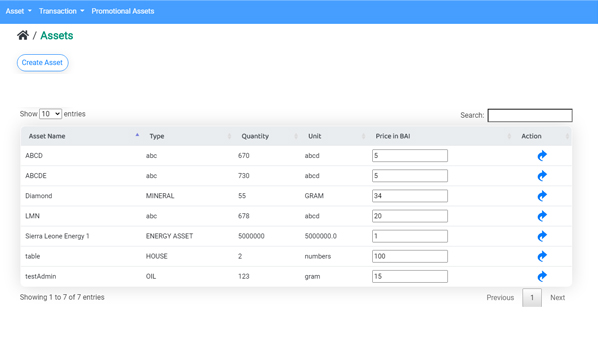Click the ABCDE asset name cell
Screen dimensions: 598x360
(36, 176)
